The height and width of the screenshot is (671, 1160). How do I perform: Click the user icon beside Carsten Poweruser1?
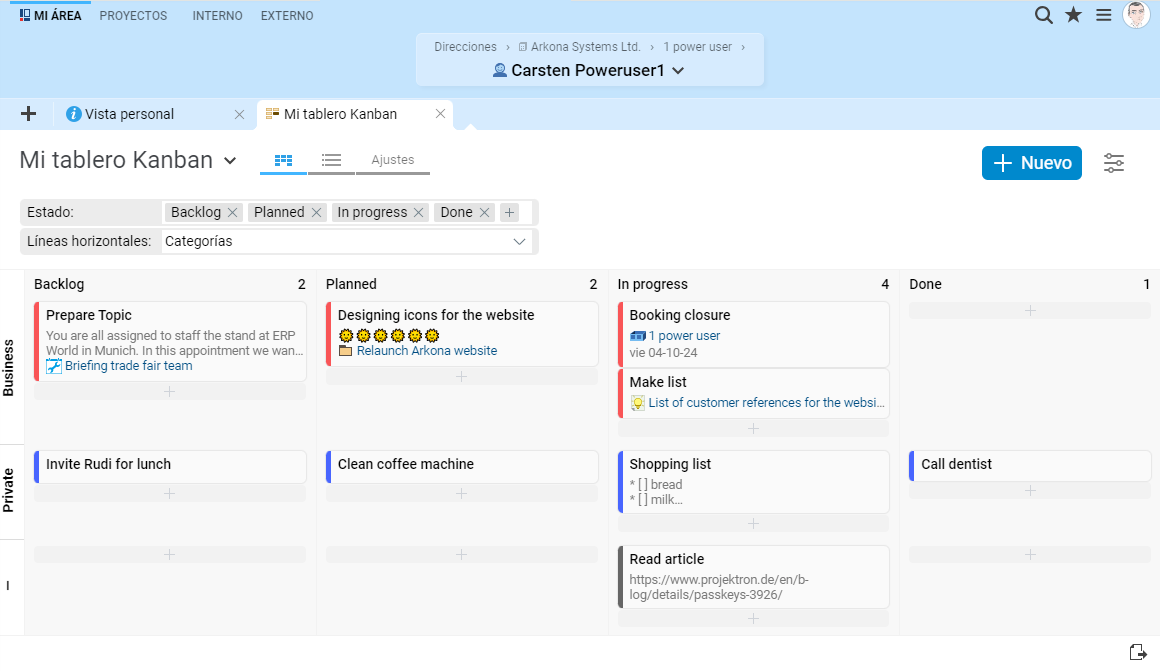click(x=500, y=70)
